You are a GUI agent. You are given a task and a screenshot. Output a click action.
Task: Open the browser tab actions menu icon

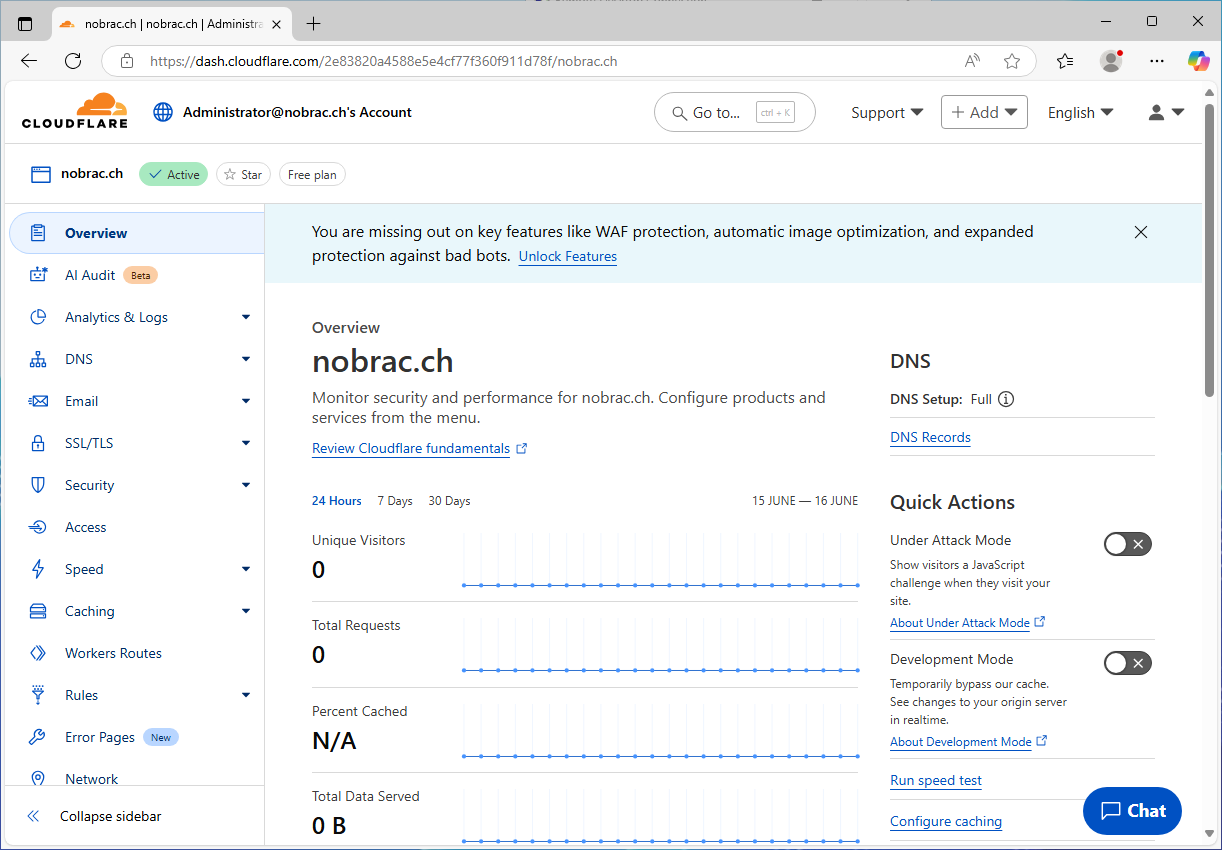click(x=25, y=23)
